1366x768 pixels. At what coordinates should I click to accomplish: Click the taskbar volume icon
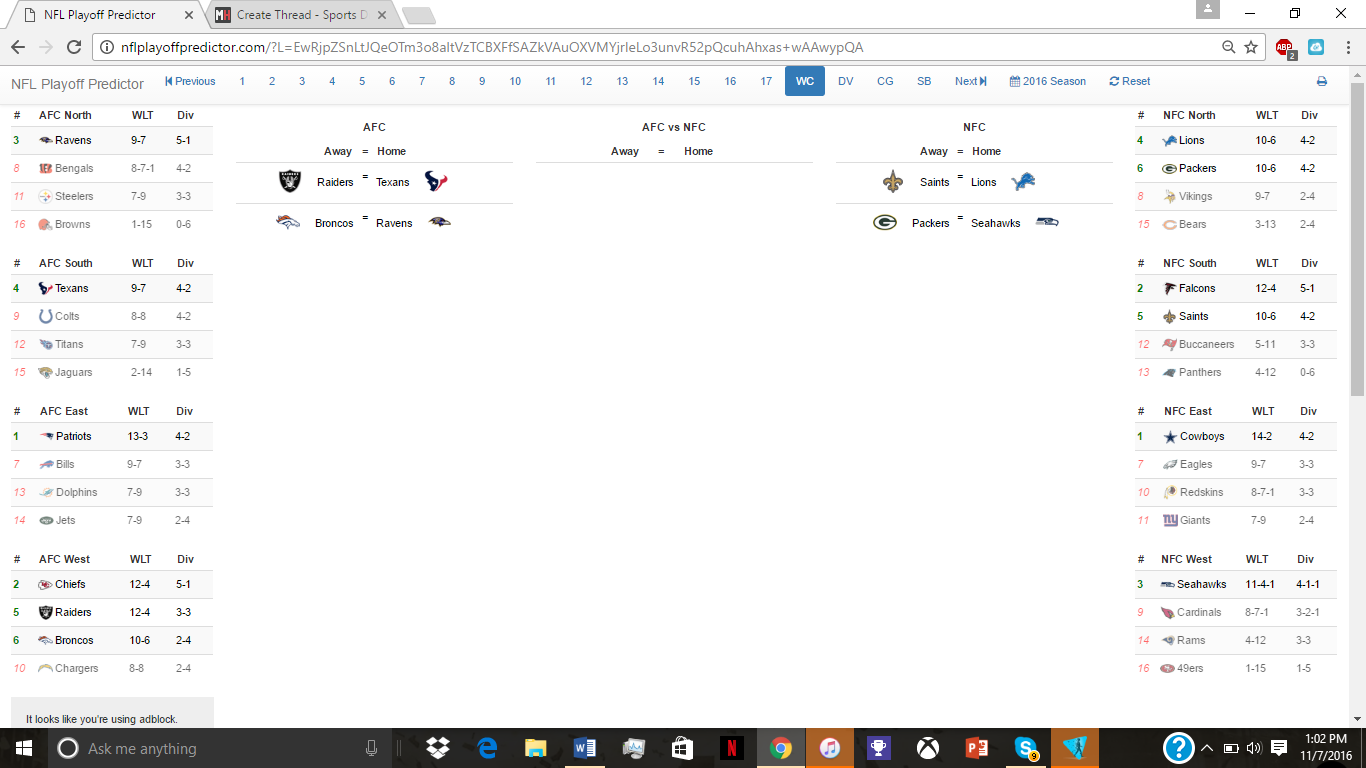(x=1255, y=748)
